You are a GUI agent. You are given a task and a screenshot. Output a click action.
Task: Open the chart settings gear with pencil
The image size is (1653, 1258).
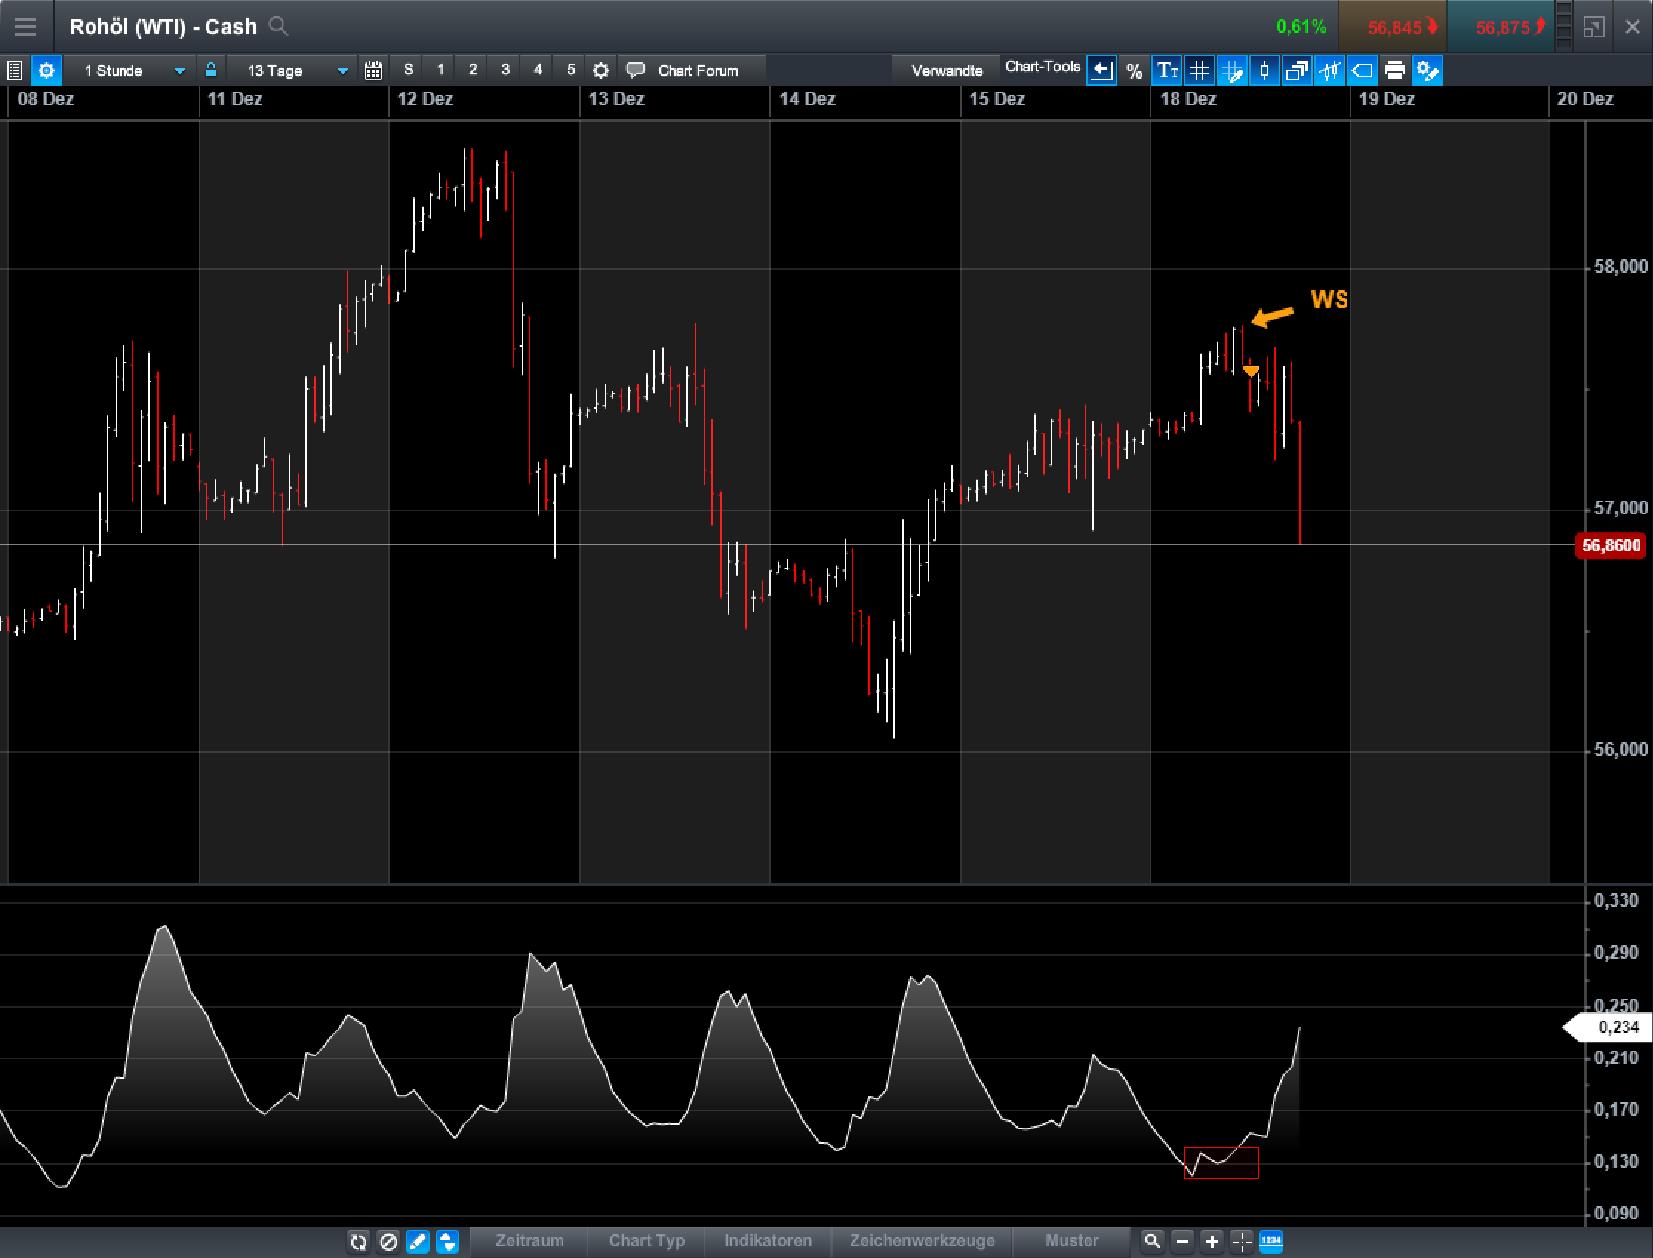pos(1428,70)
